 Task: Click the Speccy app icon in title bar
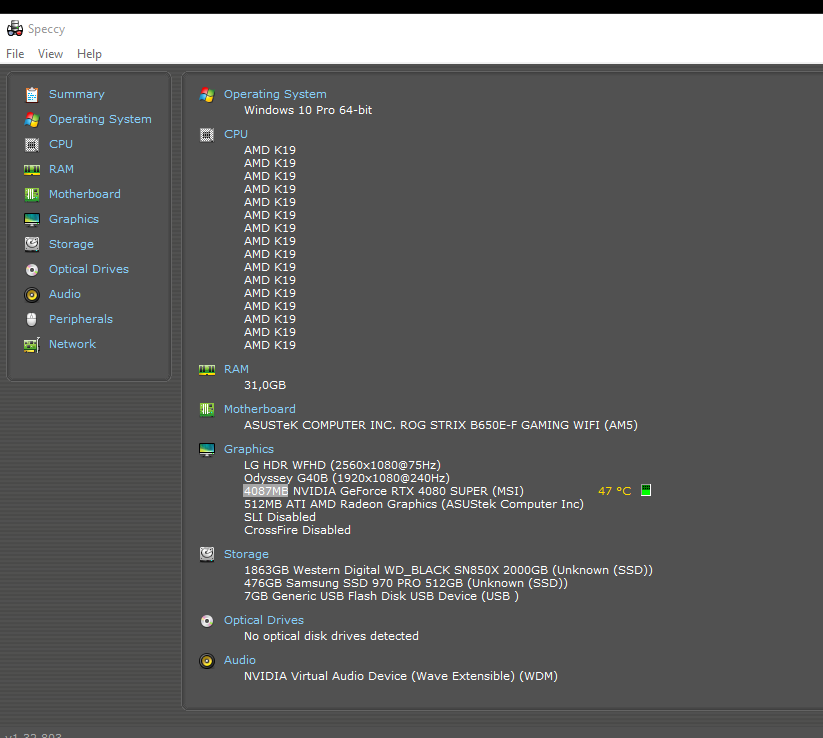(x=15, y=29)
